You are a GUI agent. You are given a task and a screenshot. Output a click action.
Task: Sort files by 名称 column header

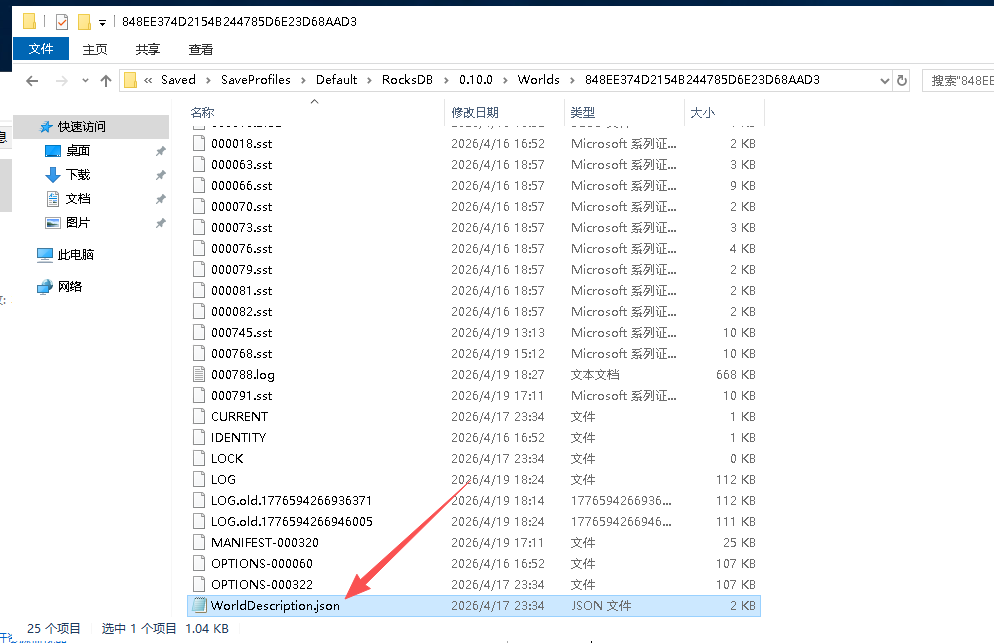203,113
